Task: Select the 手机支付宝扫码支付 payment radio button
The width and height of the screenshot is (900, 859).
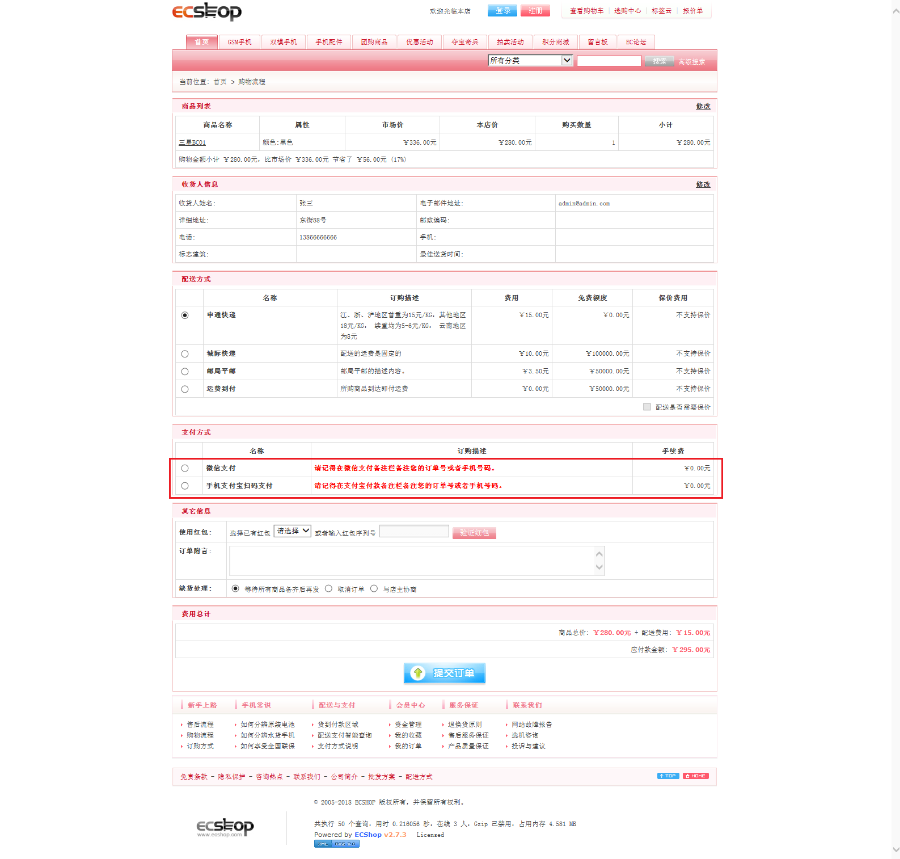Action: (185, 486)
